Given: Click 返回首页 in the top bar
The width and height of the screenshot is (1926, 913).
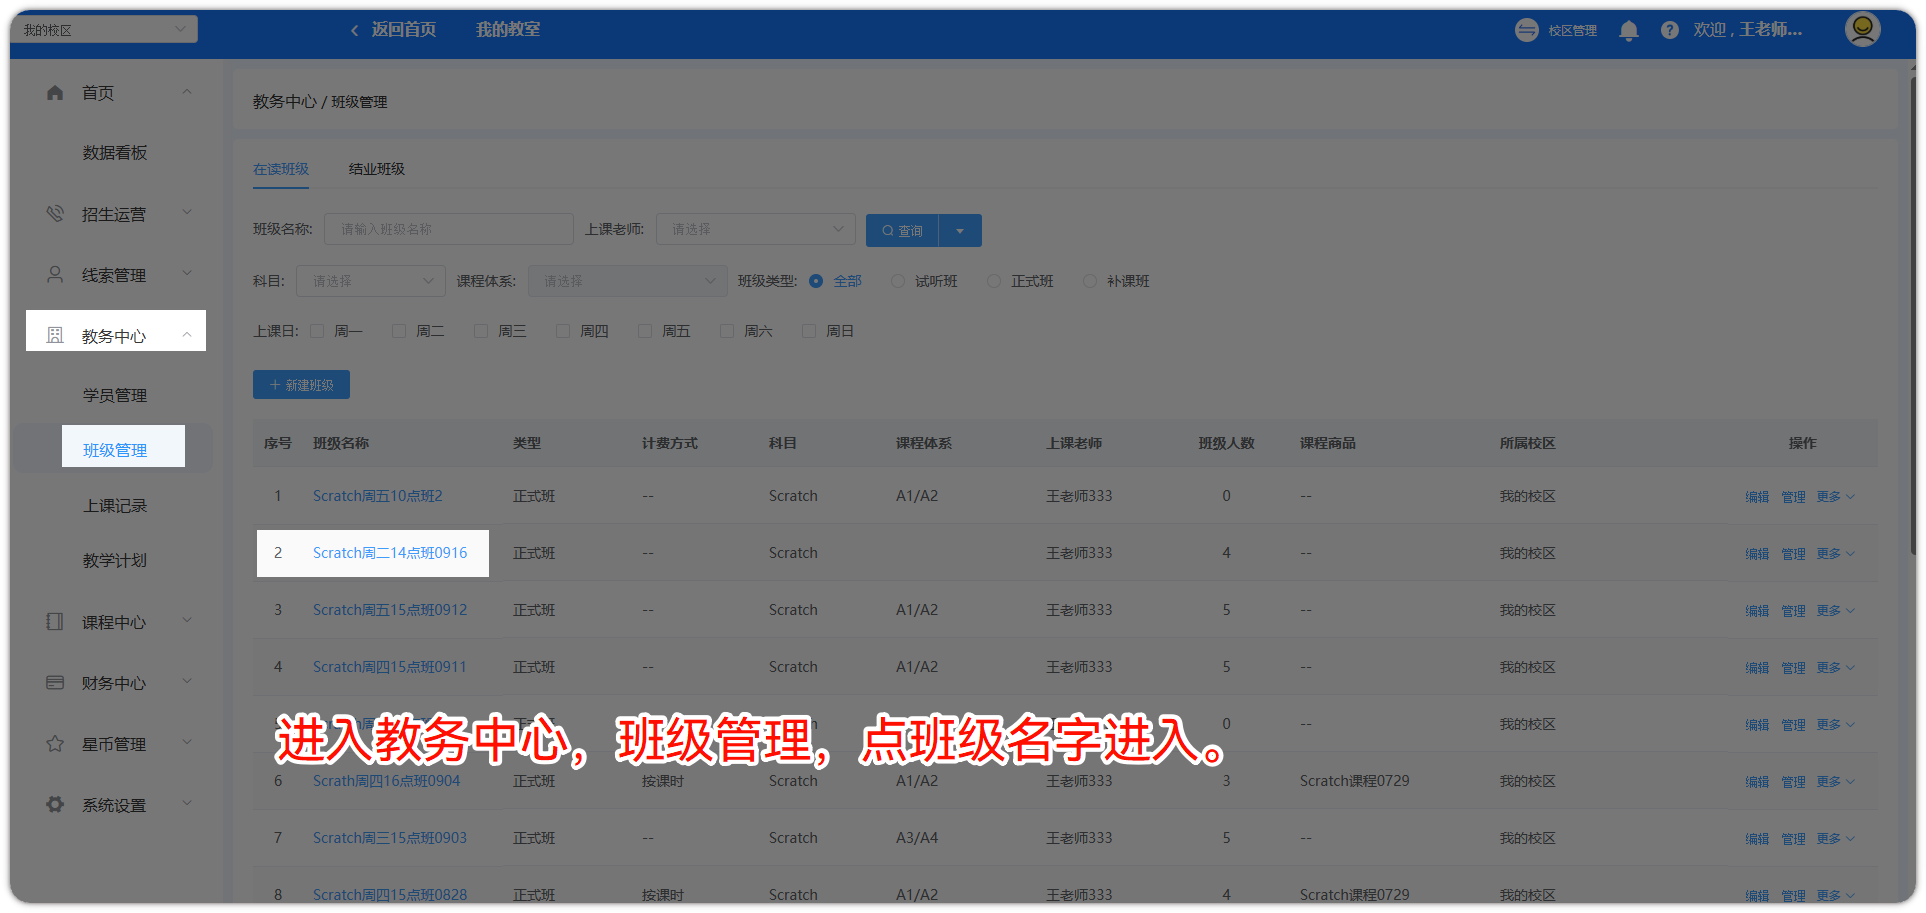Looking at the screenshot, I should (404, 30).
